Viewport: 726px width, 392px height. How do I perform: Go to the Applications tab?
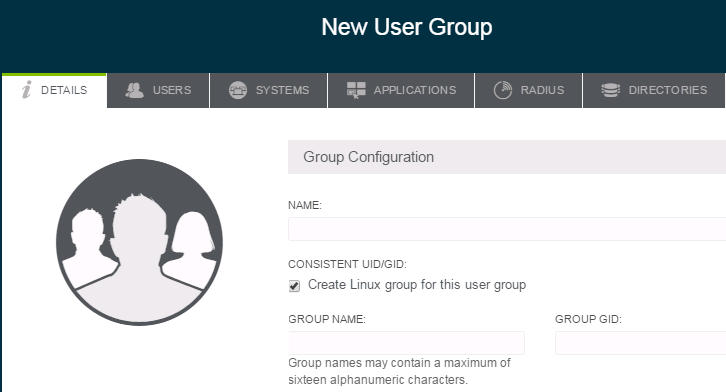coord(401,90)
